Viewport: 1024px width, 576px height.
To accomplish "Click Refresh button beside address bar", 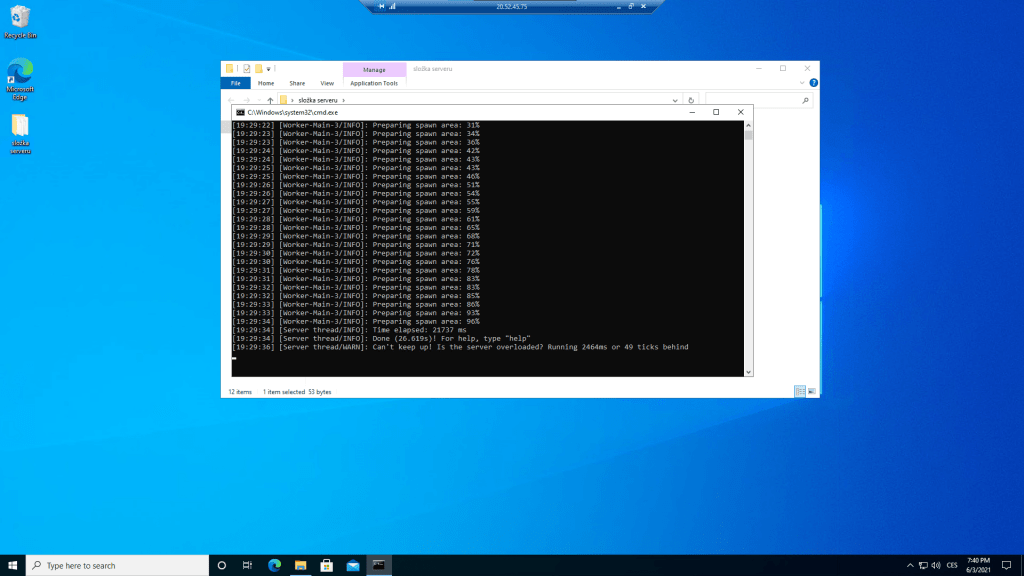I will coord(691,100).
